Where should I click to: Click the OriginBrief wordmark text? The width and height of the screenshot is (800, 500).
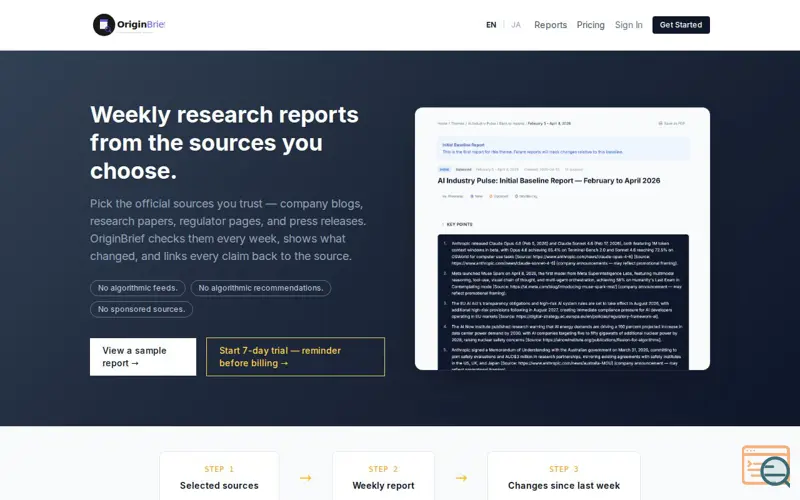[x=141, y=24]
